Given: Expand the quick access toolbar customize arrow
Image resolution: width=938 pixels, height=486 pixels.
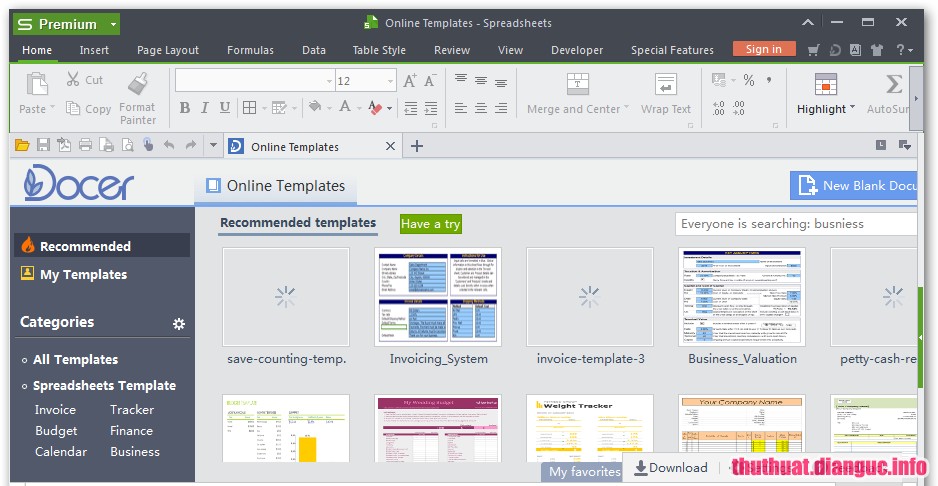Looking at the screenshot, I should [214, 145].
